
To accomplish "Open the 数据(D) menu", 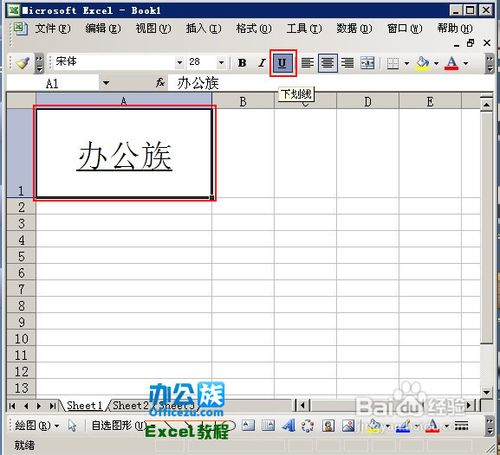I will 354,29.
